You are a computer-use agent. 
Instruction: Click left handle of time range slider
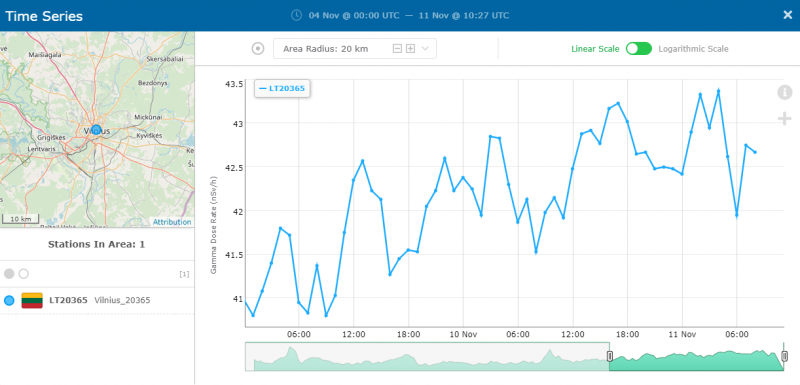609,356
